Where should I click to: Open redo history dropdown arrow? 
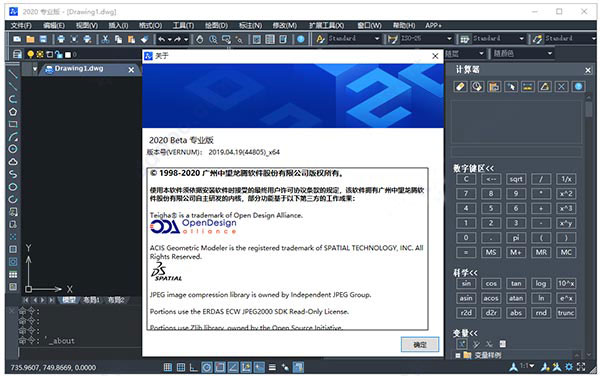tap(186, 39)
